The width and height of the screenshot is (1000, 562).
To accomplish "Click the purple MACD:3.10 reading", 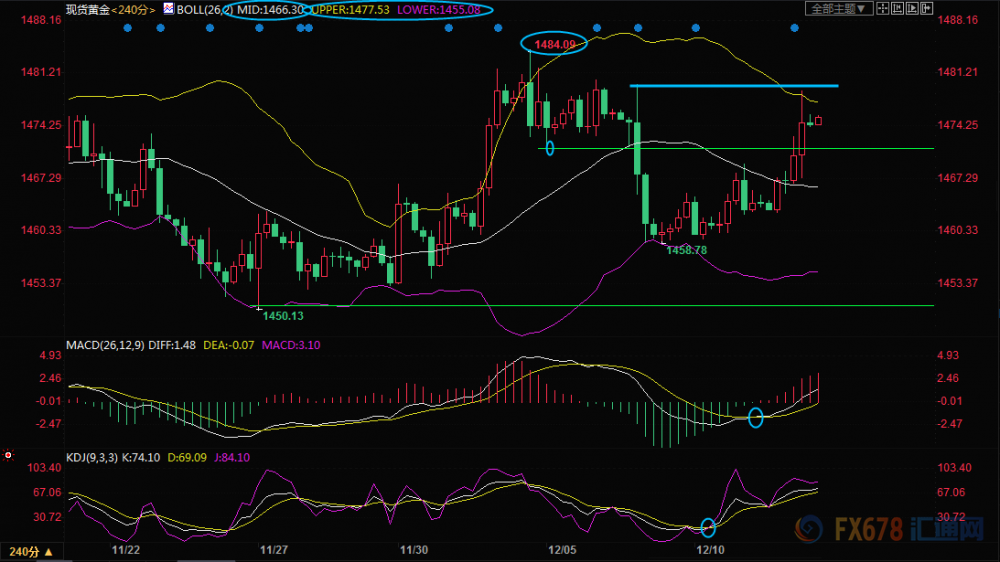I will tap(291, 345).
